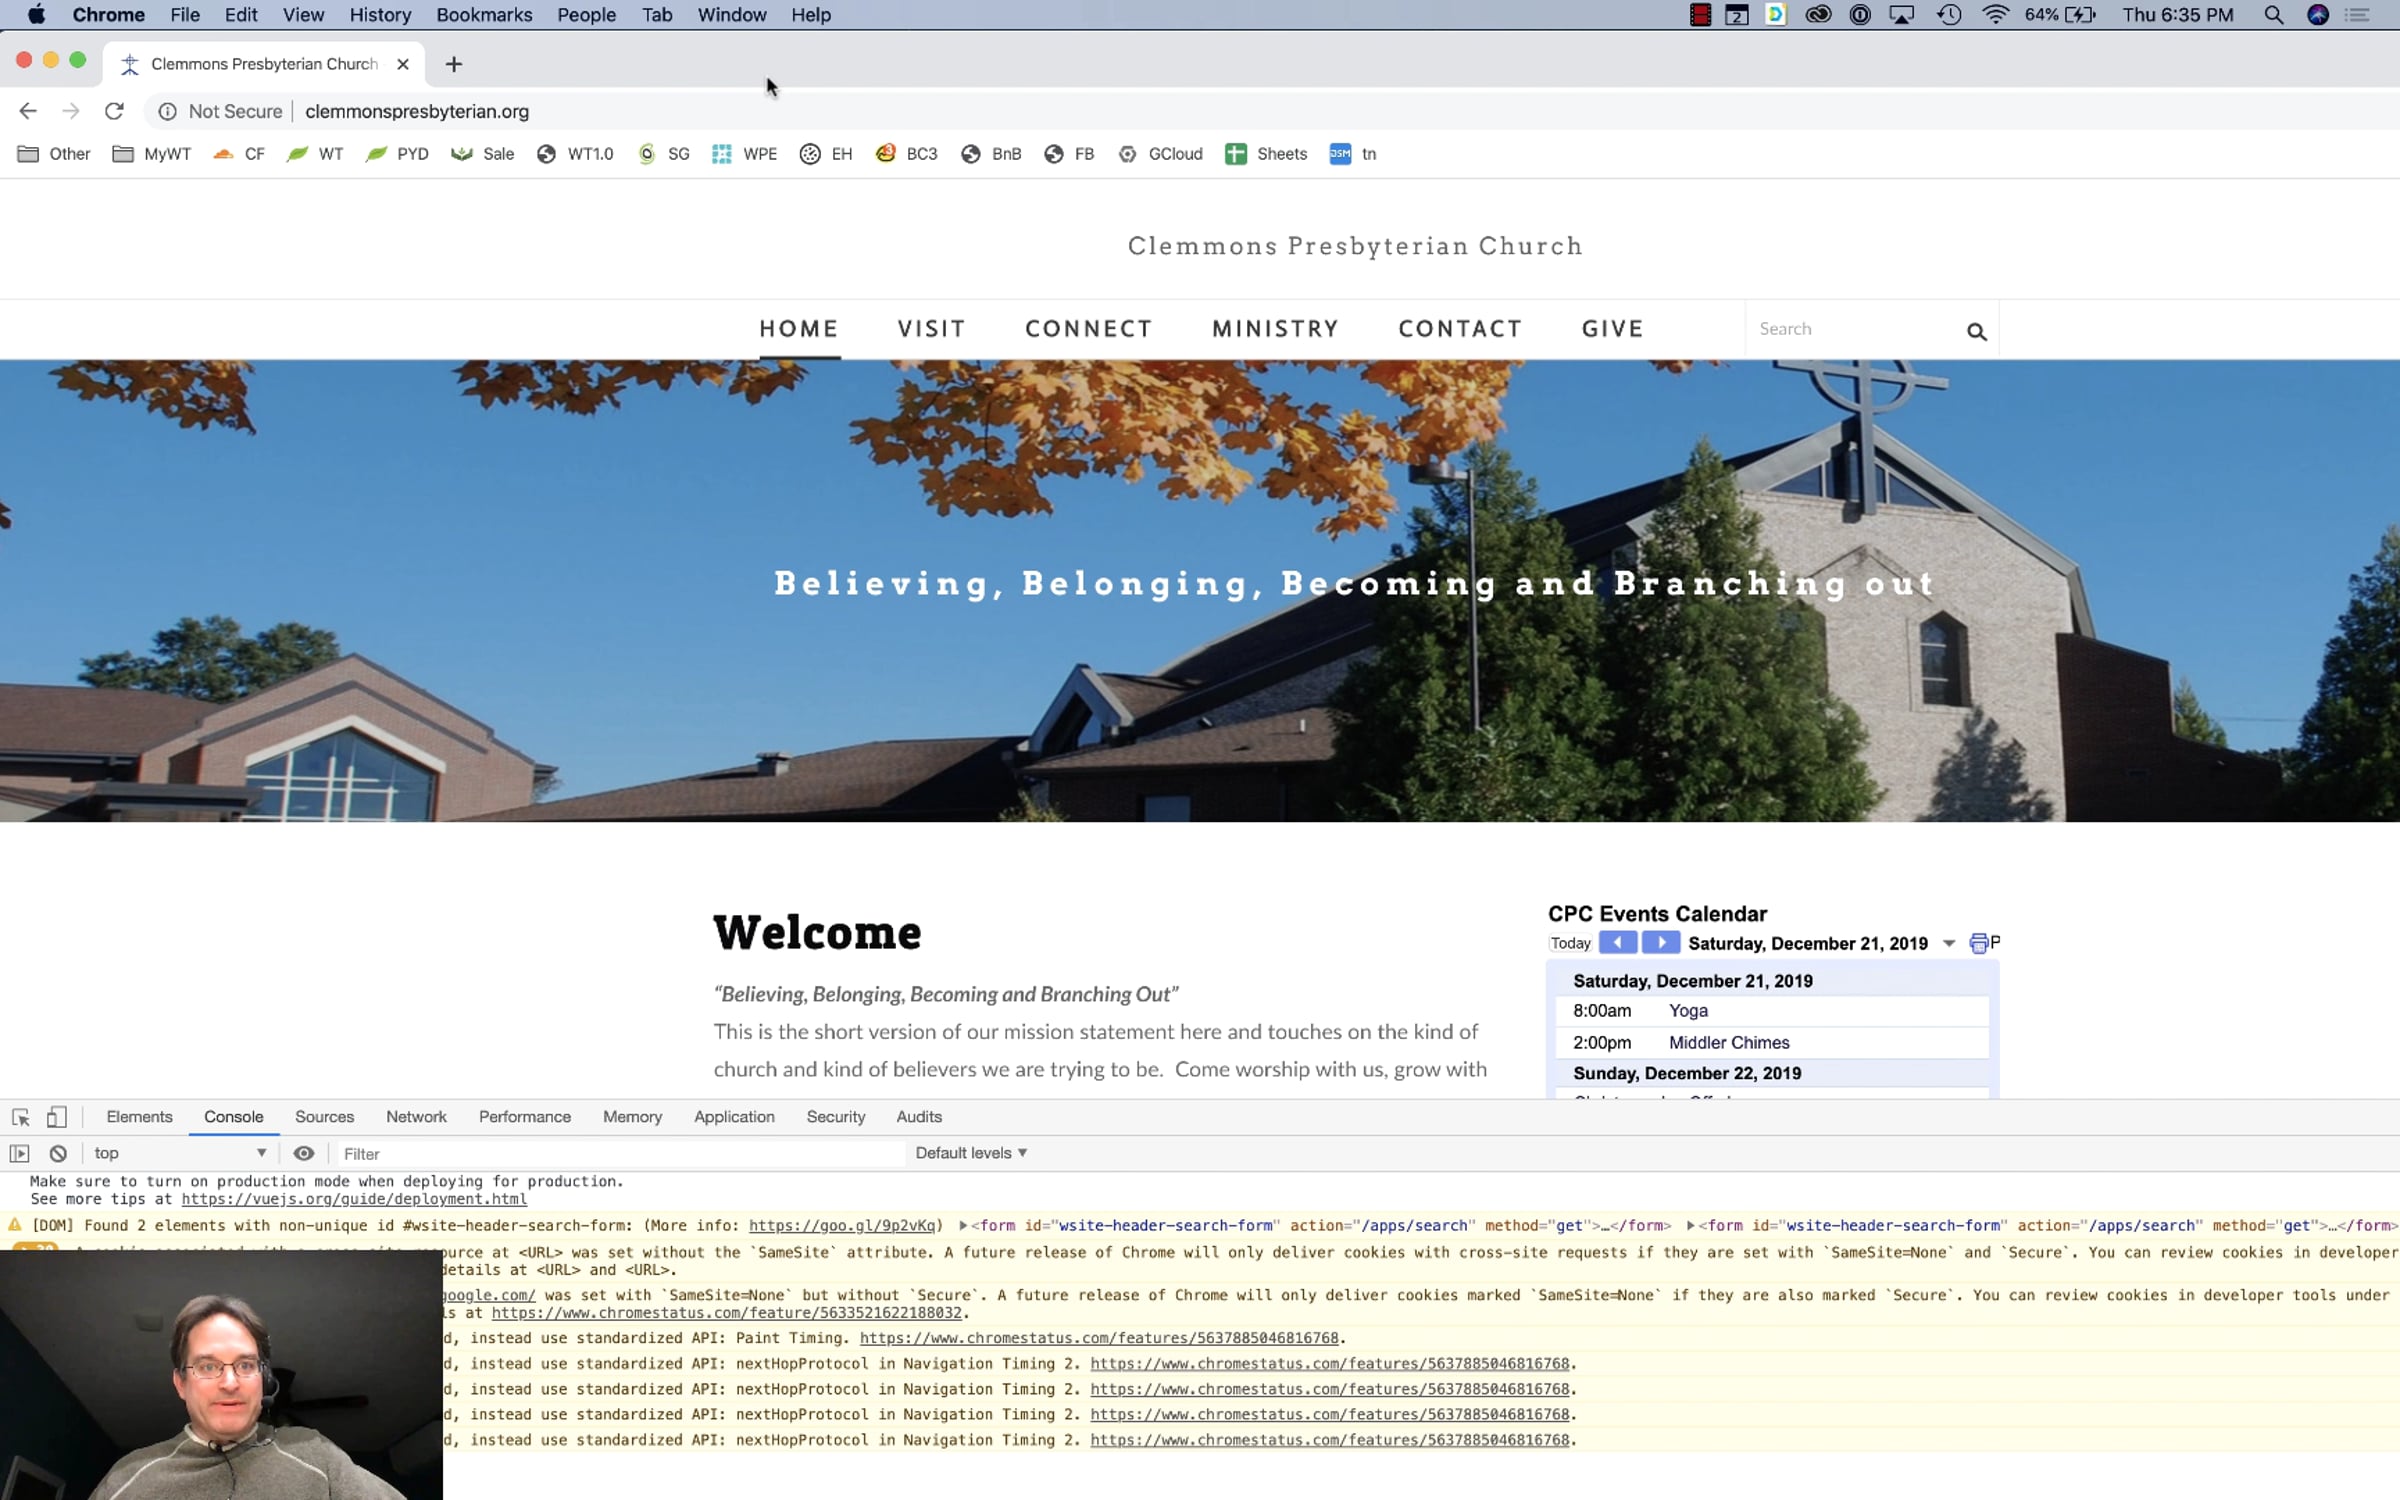Image resolution: width=2400 pixels, height=1500 pixels.
Task: Click the inspect element picker icon
Action: (x=20, y=1117)
